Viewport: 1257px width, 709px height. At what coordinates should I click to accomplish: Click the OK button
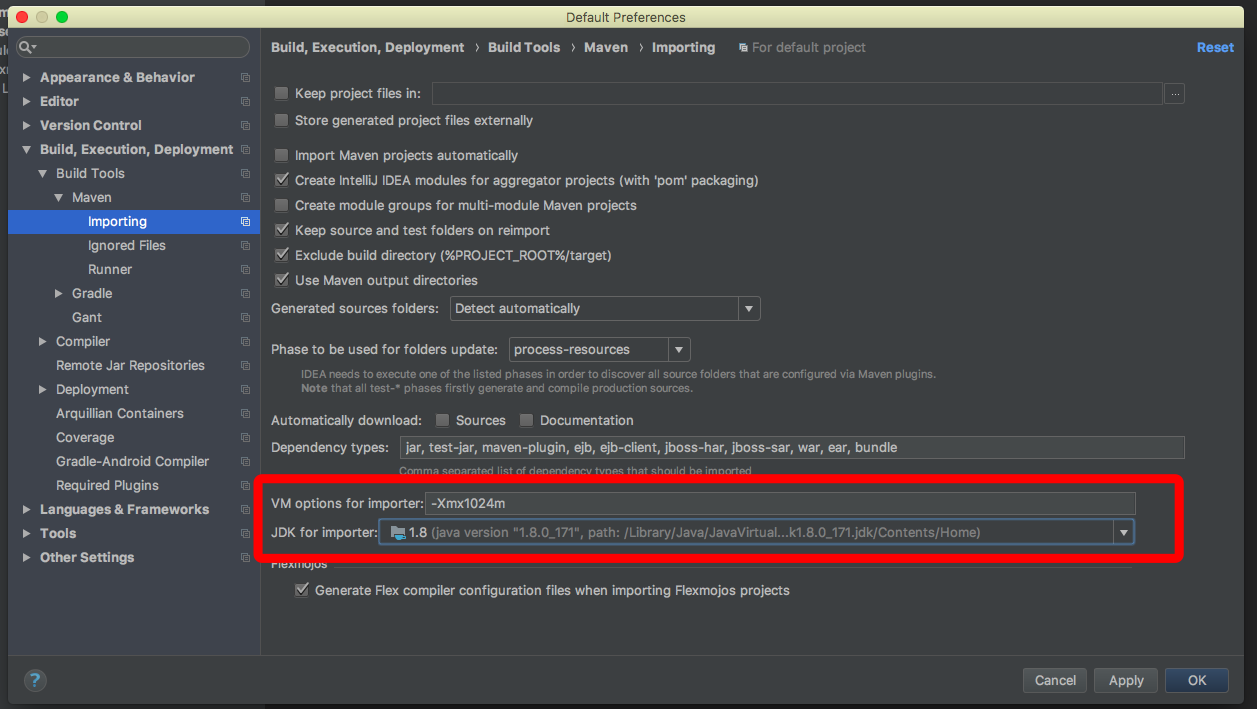point(1197,681)
